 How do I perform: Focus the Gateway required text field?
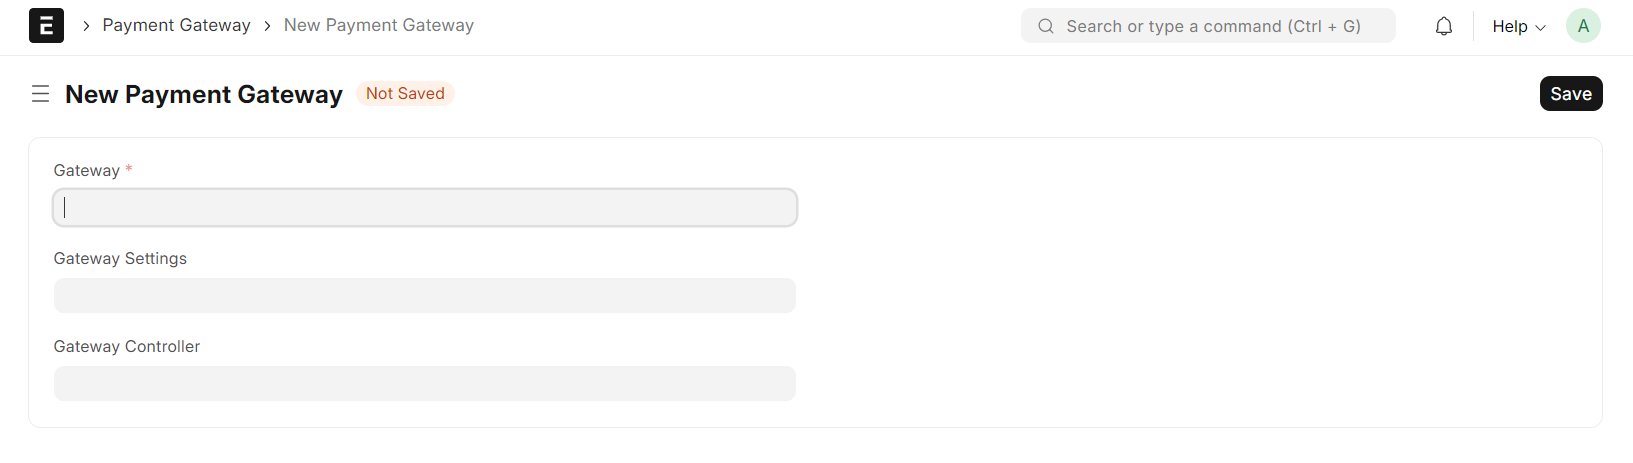click(425, 208)
